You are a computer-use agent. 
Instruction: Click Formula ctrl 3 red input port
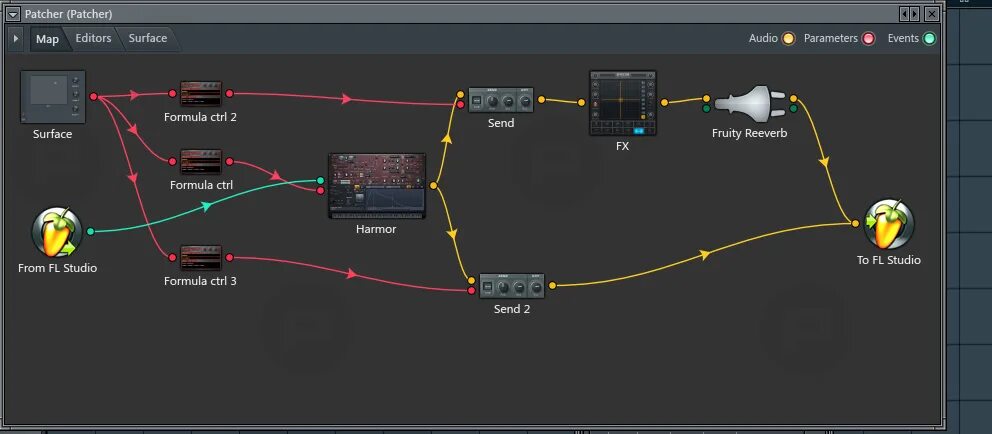172,257
